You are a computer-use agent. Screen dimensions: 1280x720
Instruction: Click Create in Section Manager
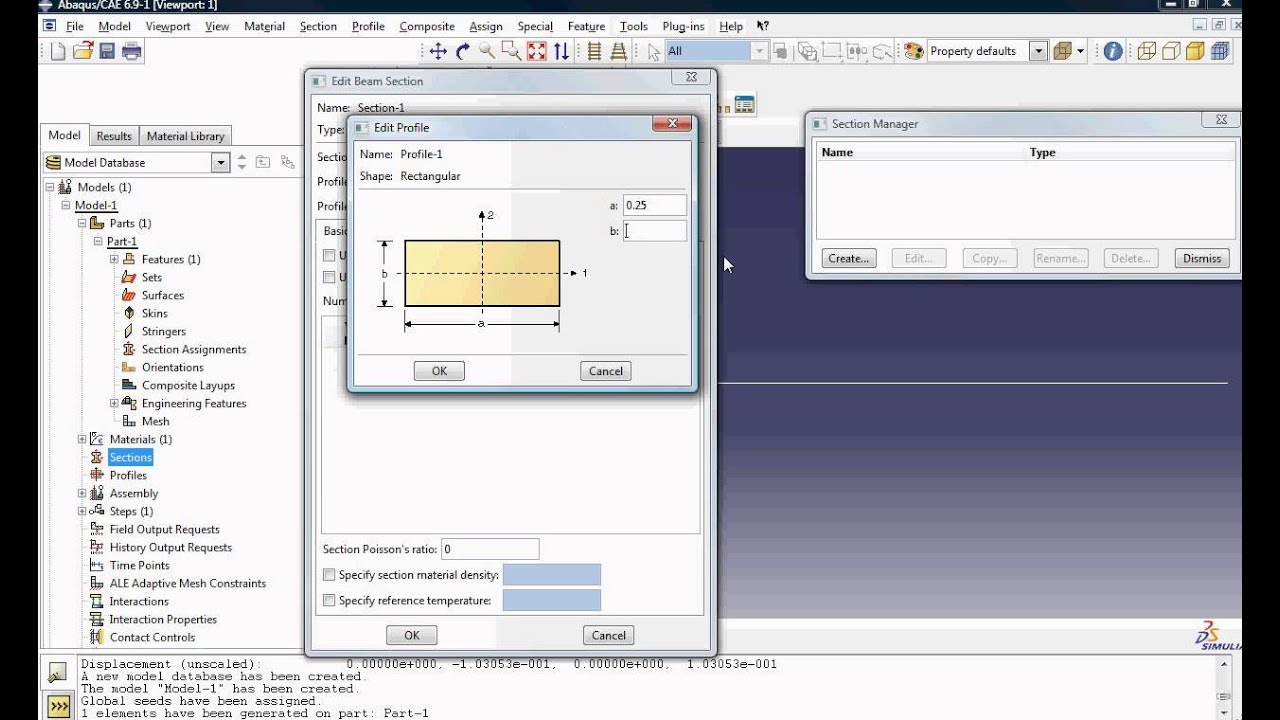click(x=849, y=258)
